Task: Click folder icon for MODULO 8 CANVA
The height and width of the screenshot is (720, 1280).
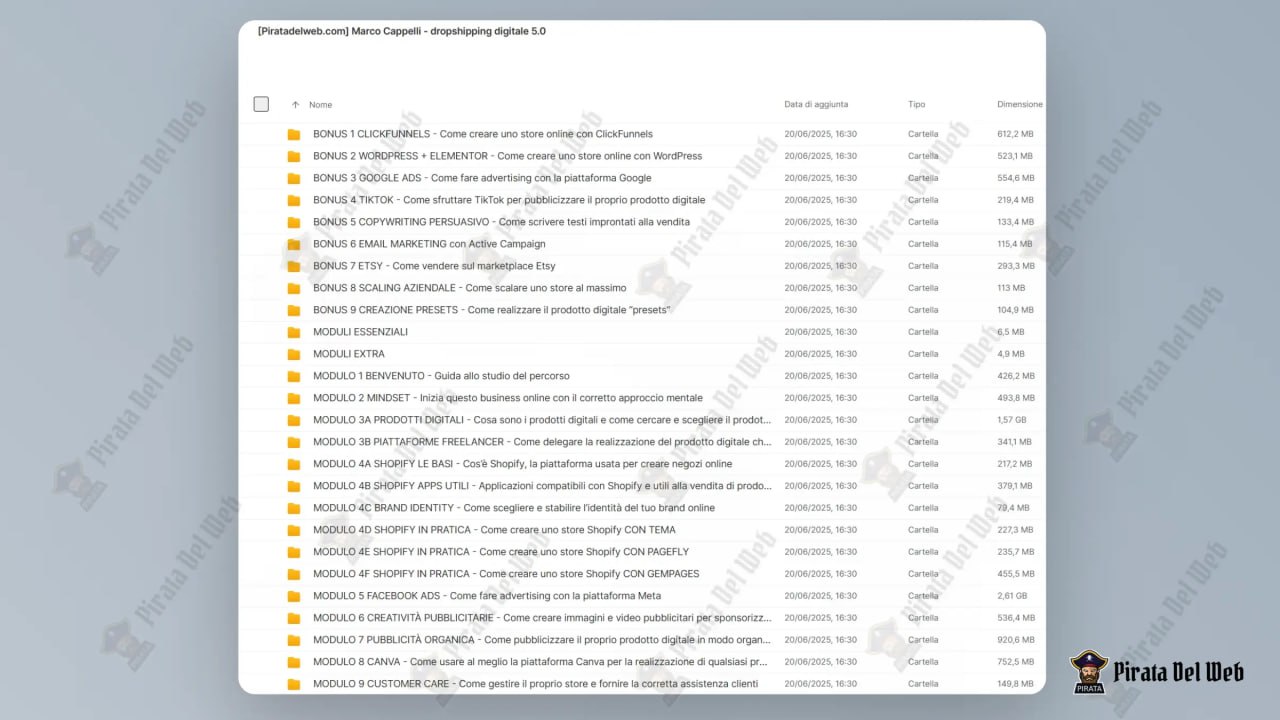Action: 294,662
